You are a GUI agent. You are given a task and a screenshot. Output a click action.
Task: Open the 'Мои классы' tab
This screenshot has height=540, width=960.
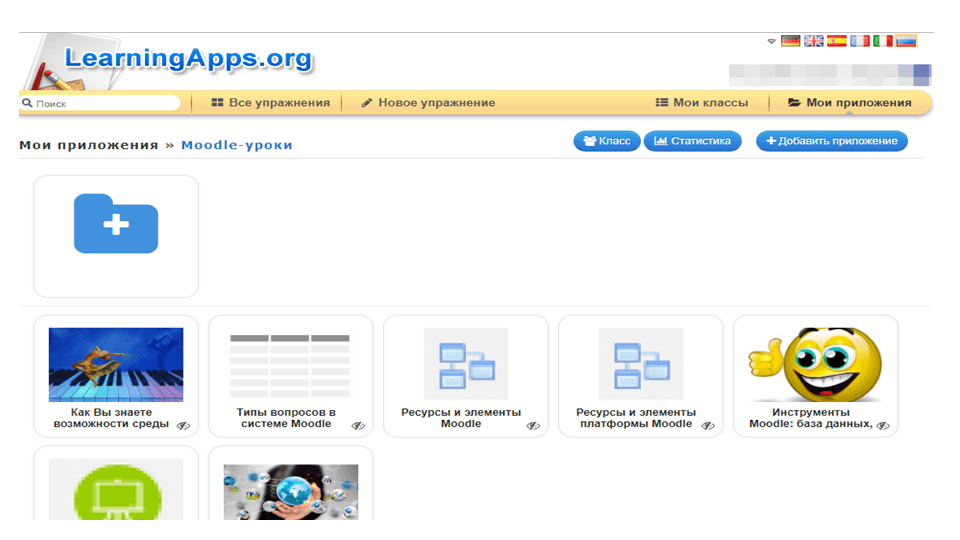coord(702,103)
